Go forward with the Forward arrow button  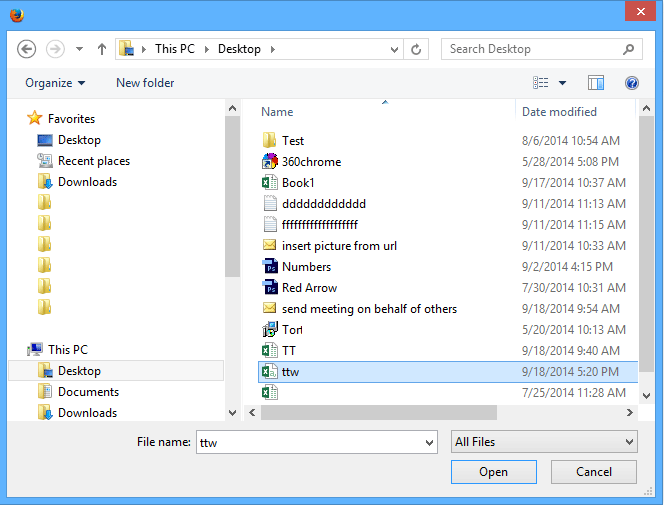[55, 49]
